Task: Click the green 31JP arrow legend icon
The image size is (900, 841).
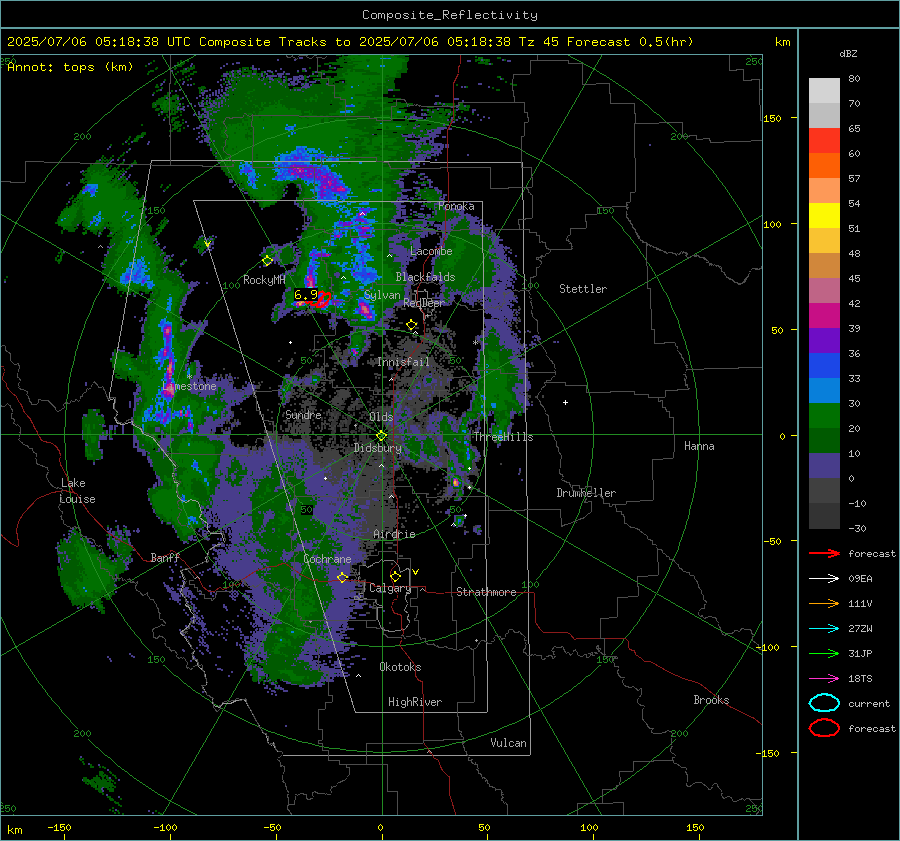Action: click(x=824, y=653)
